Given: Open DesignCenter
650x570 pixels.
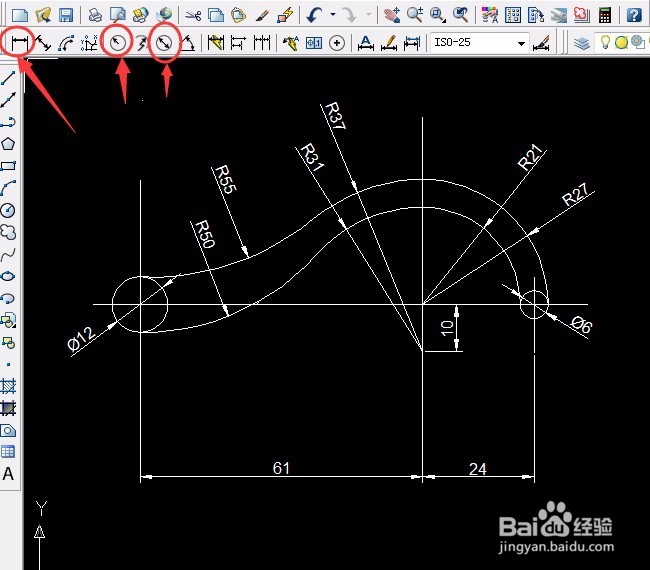Looking at the screenshot, I should pyautogui.click(x=513, y=15).
